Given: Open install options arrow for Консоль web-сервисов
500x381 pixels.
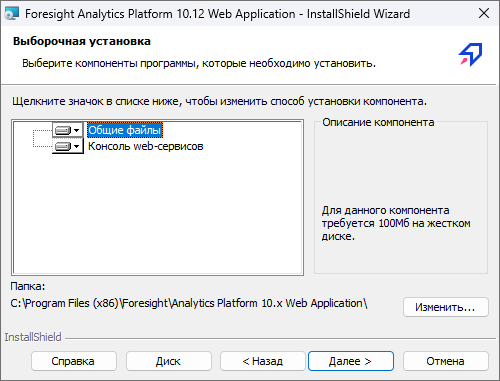Looking at the screenshot, I should (x=77, y=146).
